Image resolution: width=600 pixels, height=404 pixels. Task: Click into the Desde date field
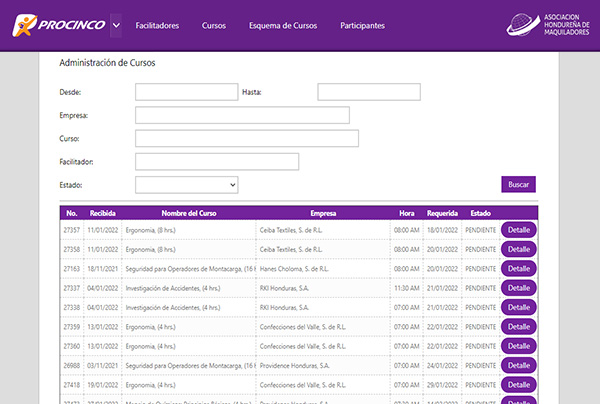pos(186,92)
